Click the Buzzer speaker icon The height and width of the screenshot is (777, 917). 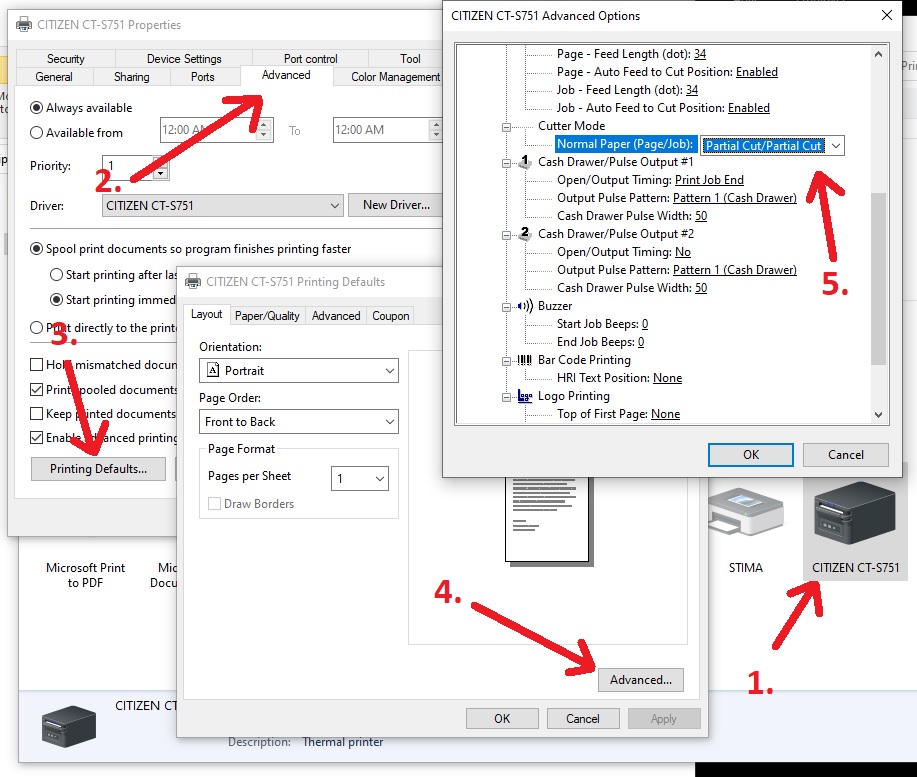coord(525,306)
